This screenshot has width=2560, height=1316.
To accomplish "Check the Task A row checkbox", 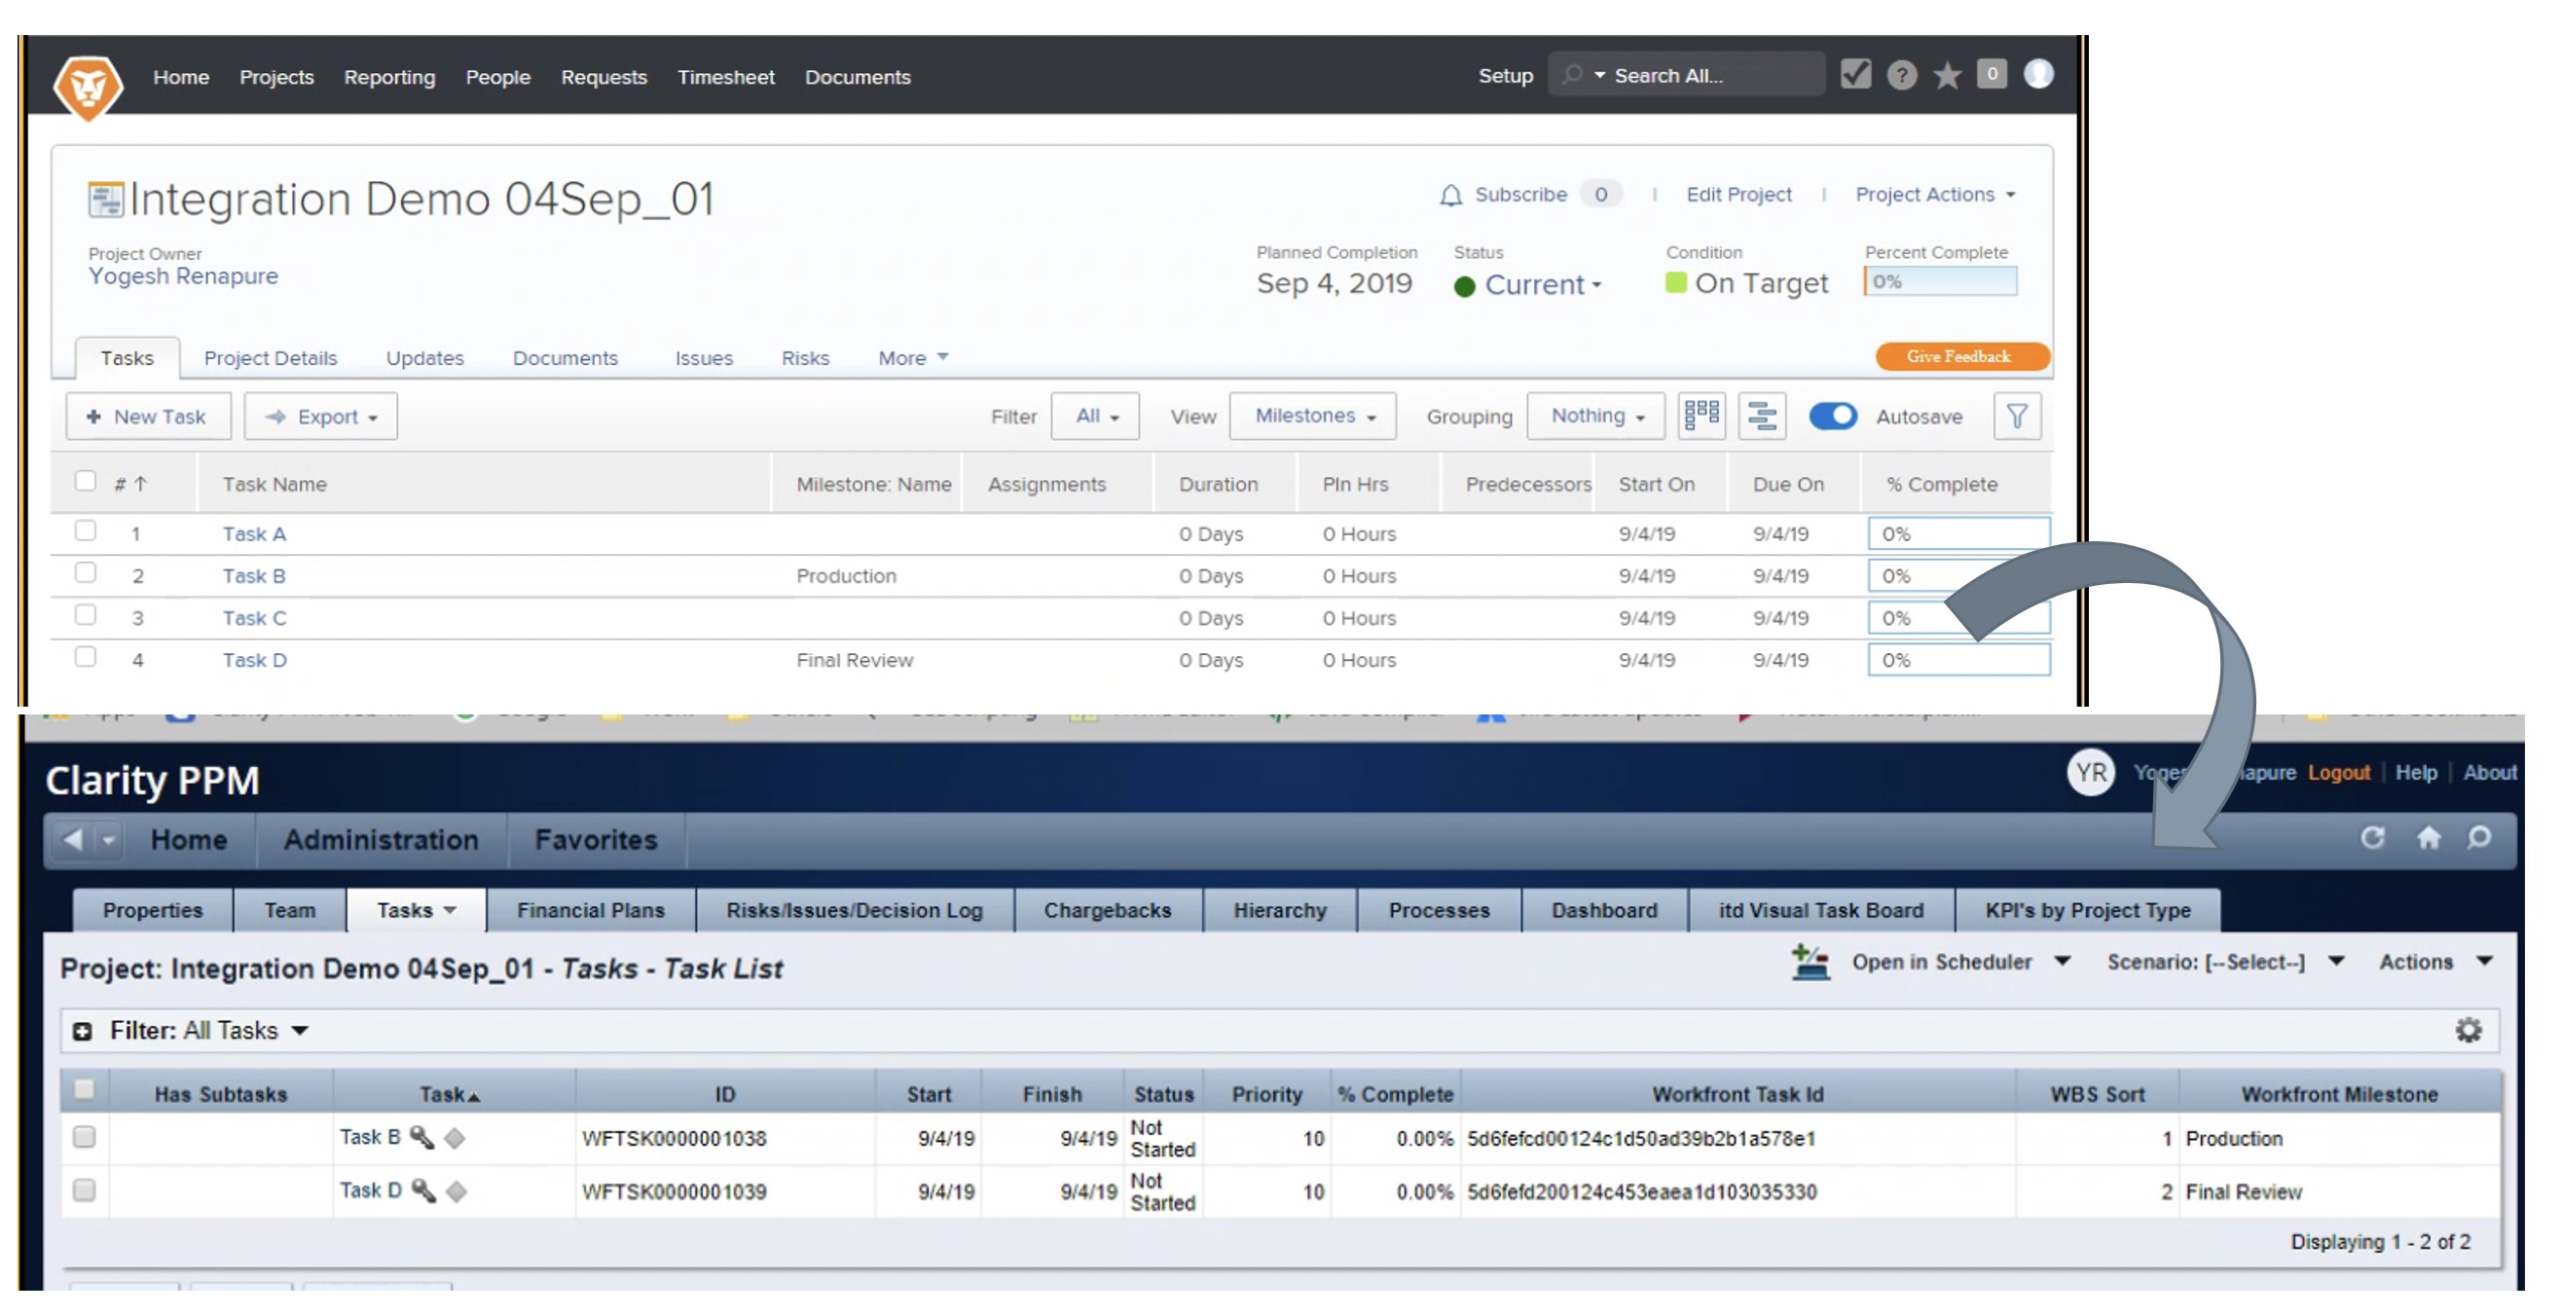I will pyautogui.click(x=86, y=531).
